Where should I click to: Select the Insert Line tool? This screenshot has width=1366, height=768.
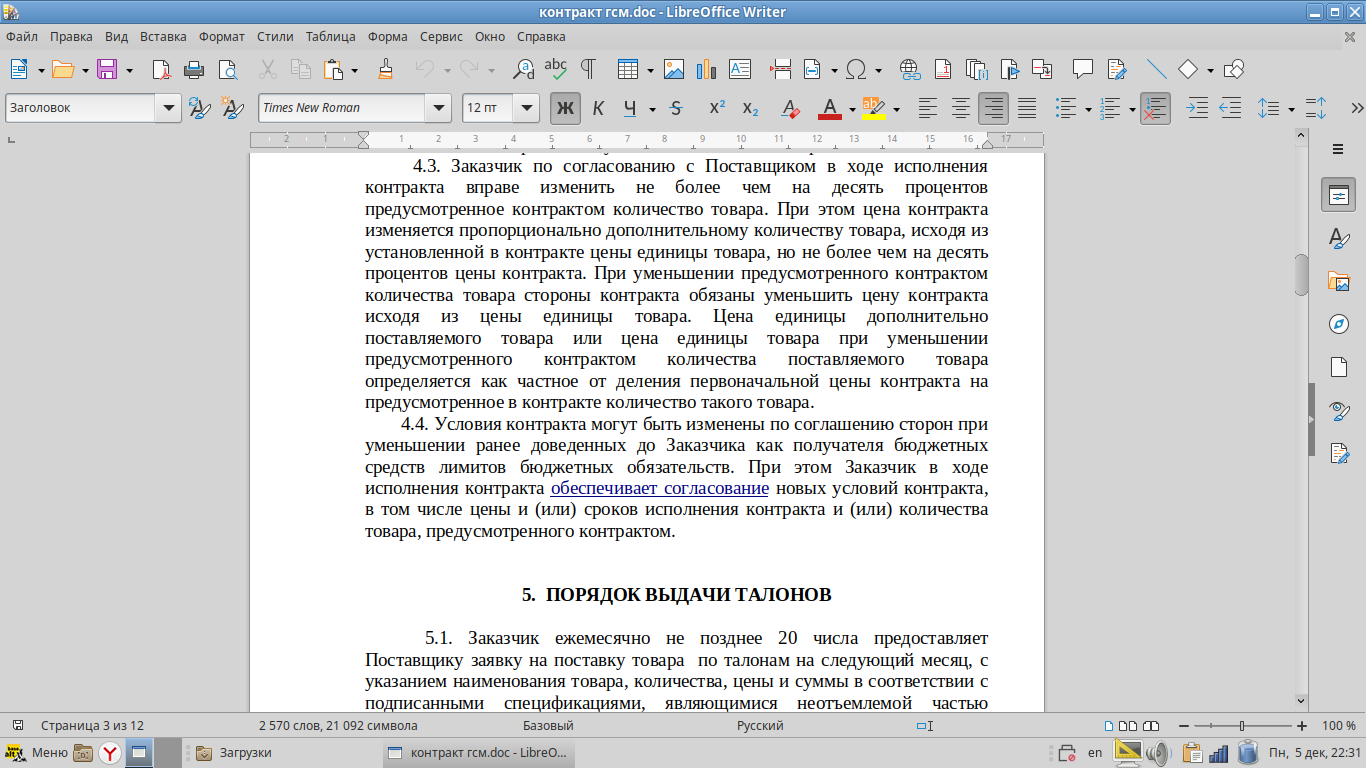pyautogui.click(x=1156, y=69)
